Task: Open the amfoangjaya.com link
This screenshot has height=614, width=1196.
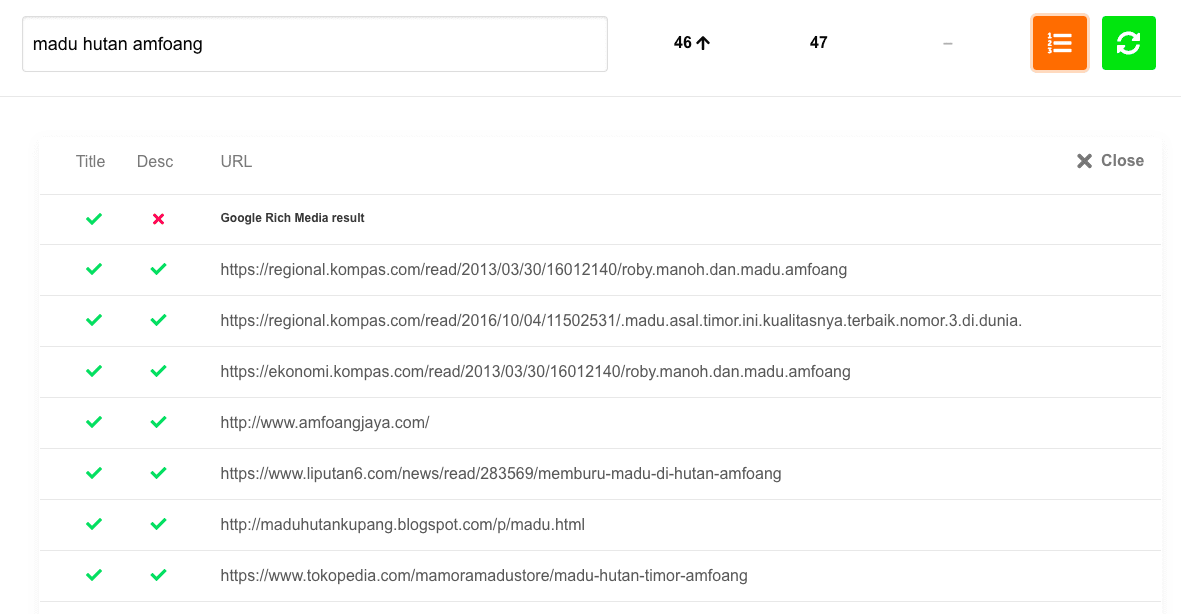Action: pos(324,422)
